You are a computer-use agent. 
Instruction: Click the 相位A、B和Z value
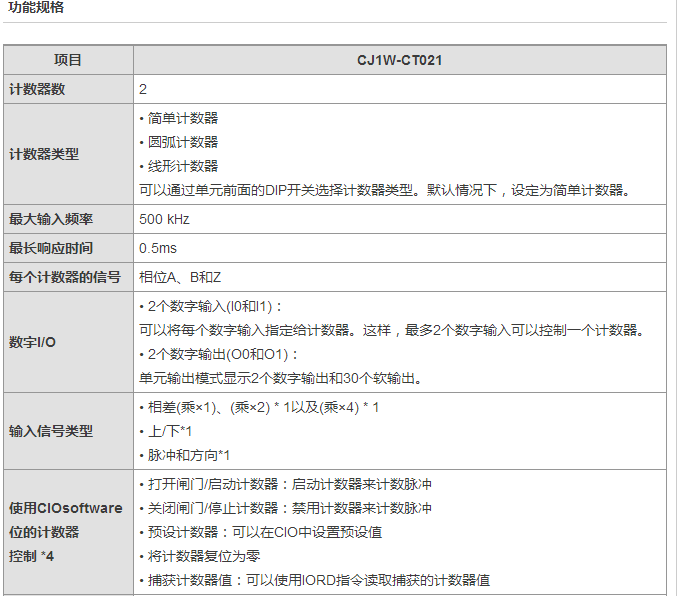[180, 277]
